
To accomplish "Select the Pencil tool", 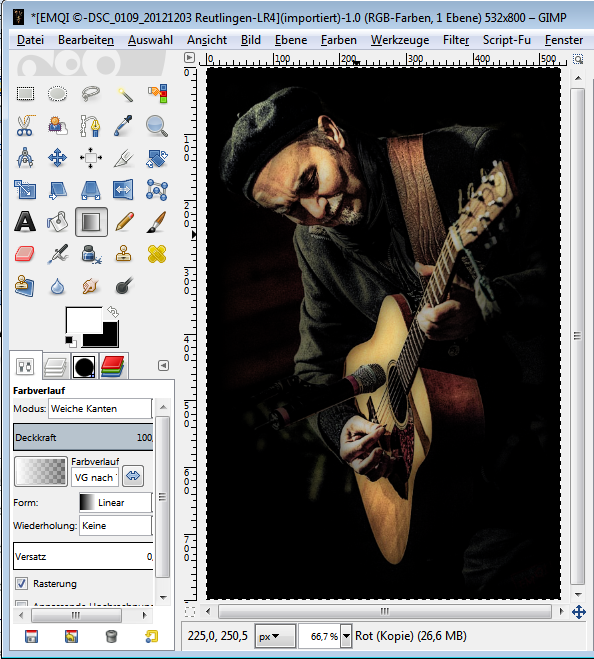I will point(124,222).
